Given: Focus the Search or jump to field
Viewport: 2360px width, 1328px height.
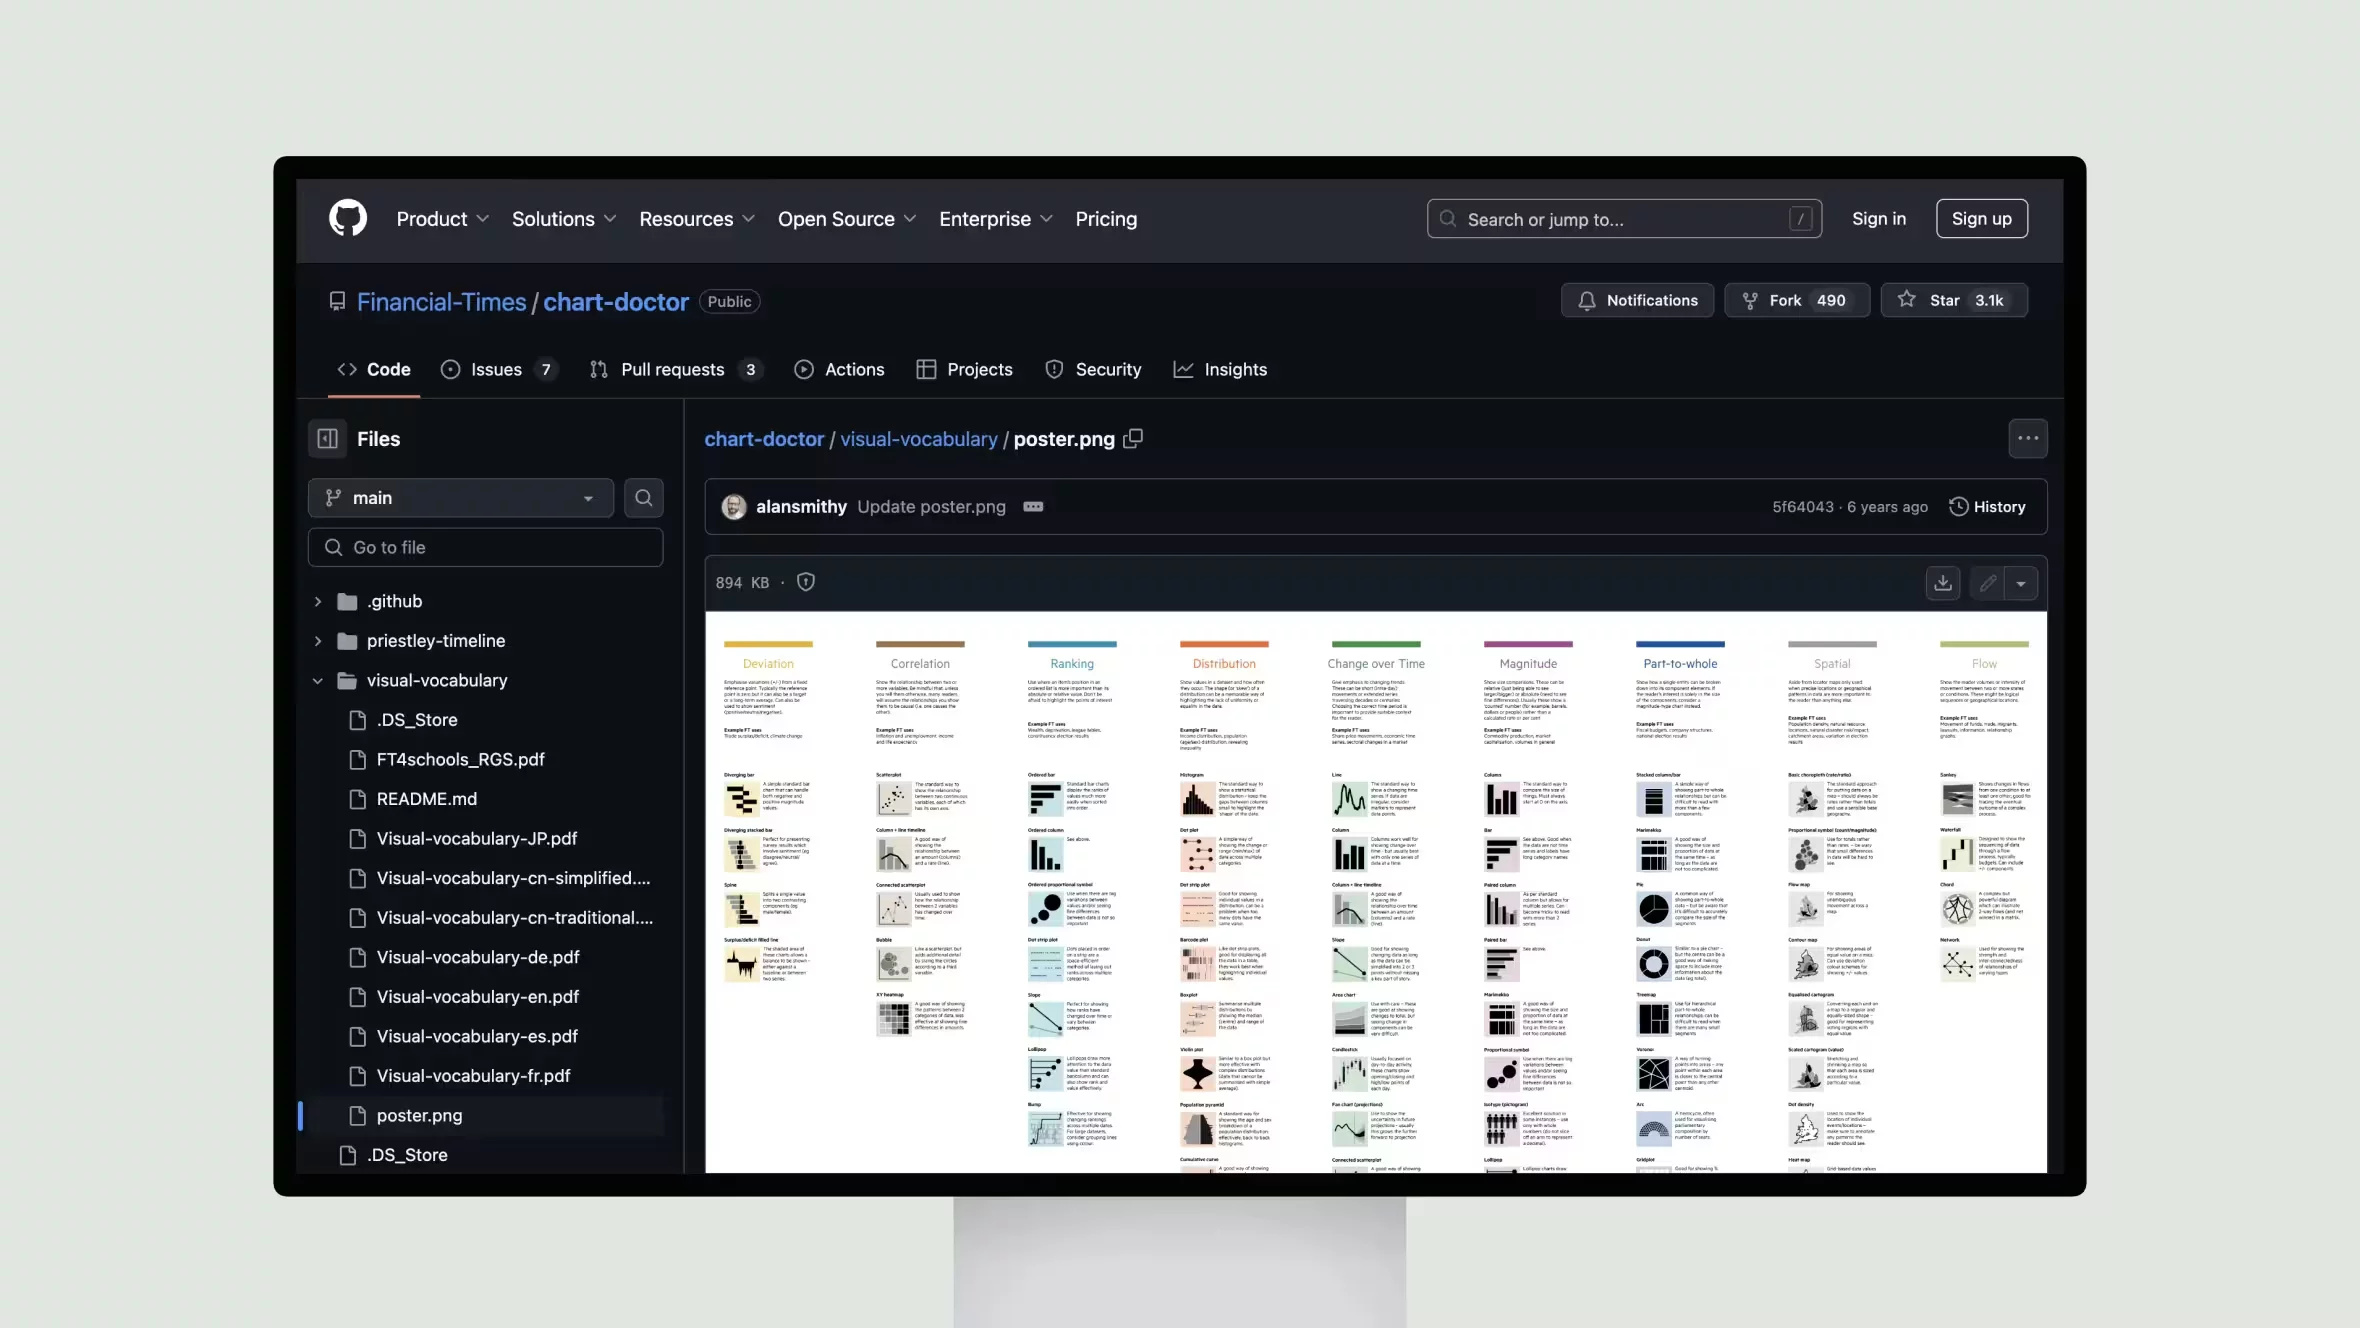Looking at the screenshot, I should pyautogui.click(x=1624, y=219).
